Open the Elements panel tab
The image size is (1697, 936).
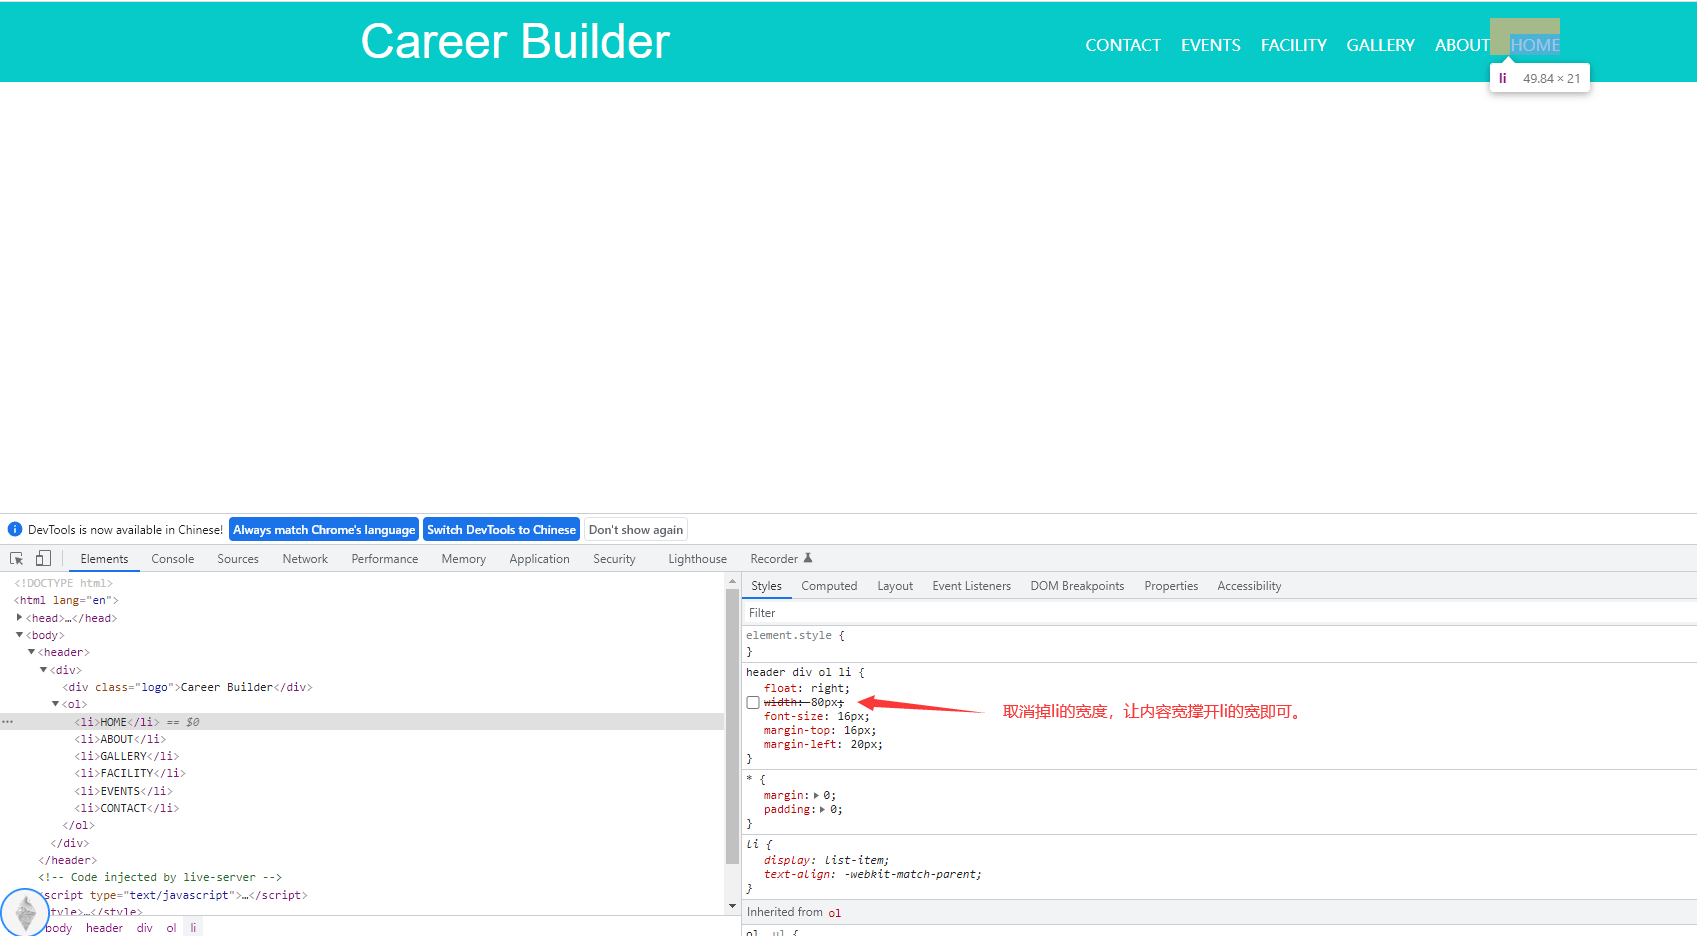pos(104,559)
